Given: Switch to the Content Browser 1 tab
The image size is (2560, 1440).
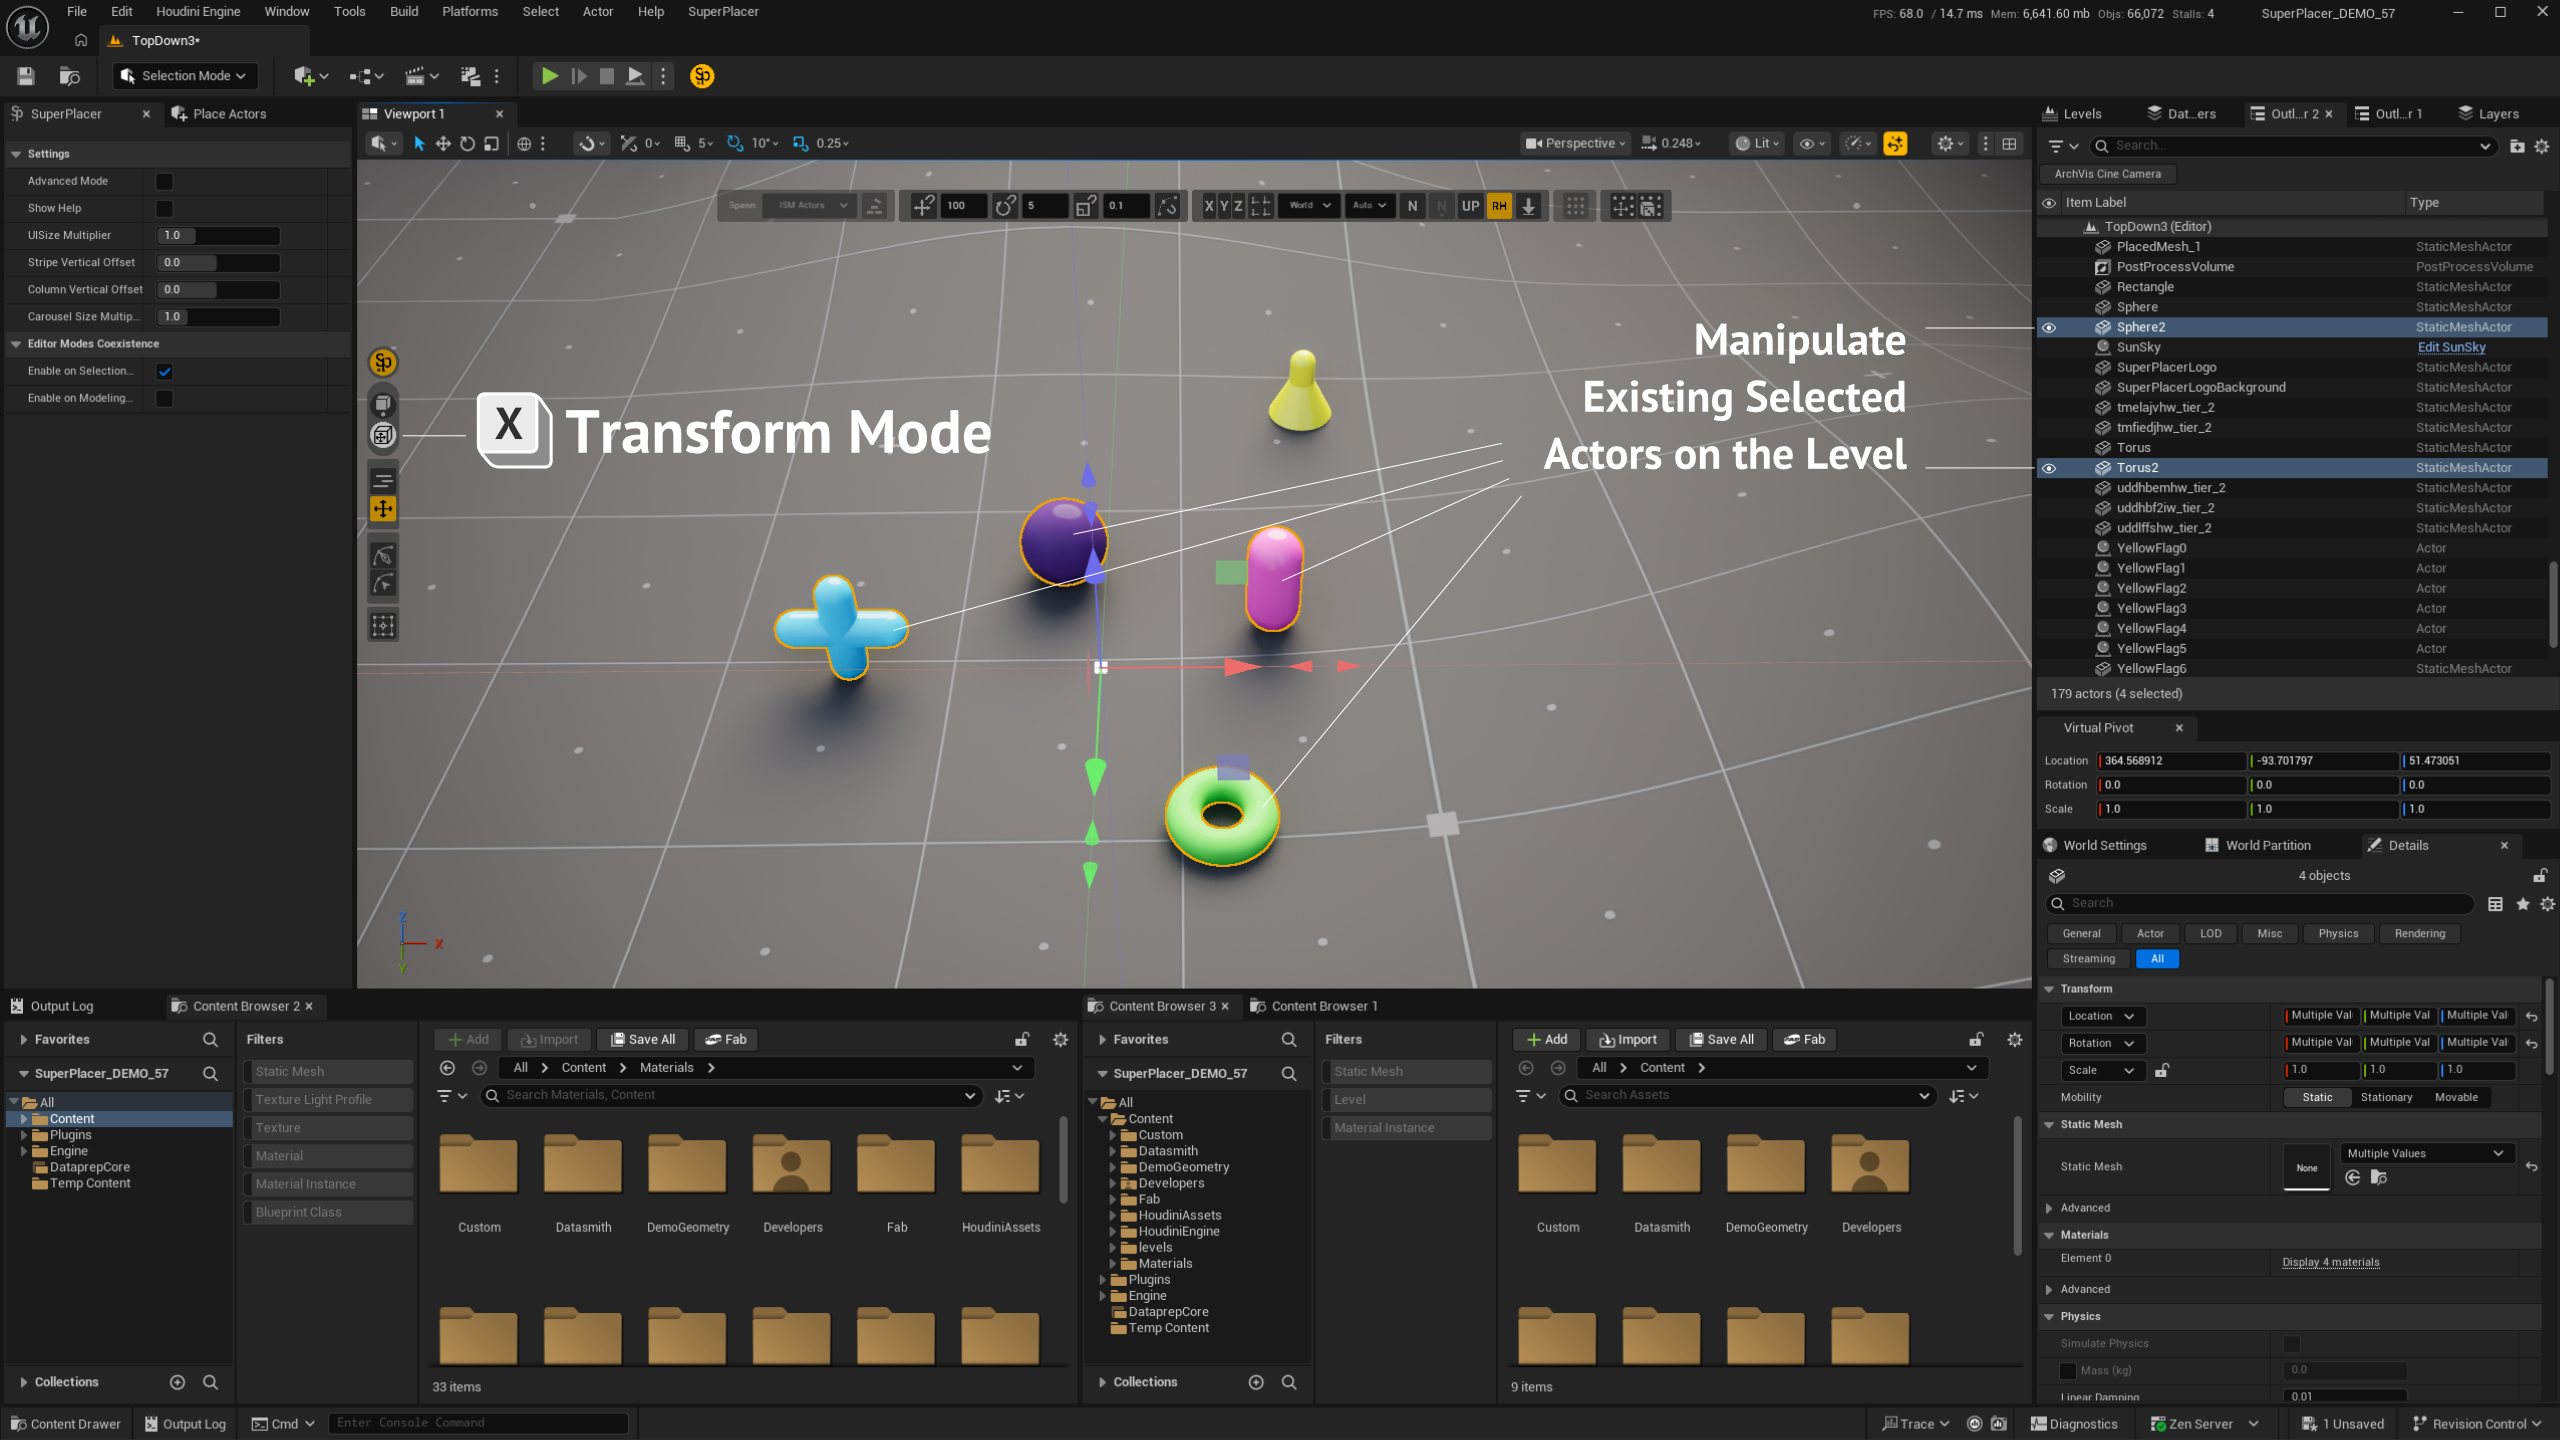Looking at the screenshot, I should tap(1314, 1006).
